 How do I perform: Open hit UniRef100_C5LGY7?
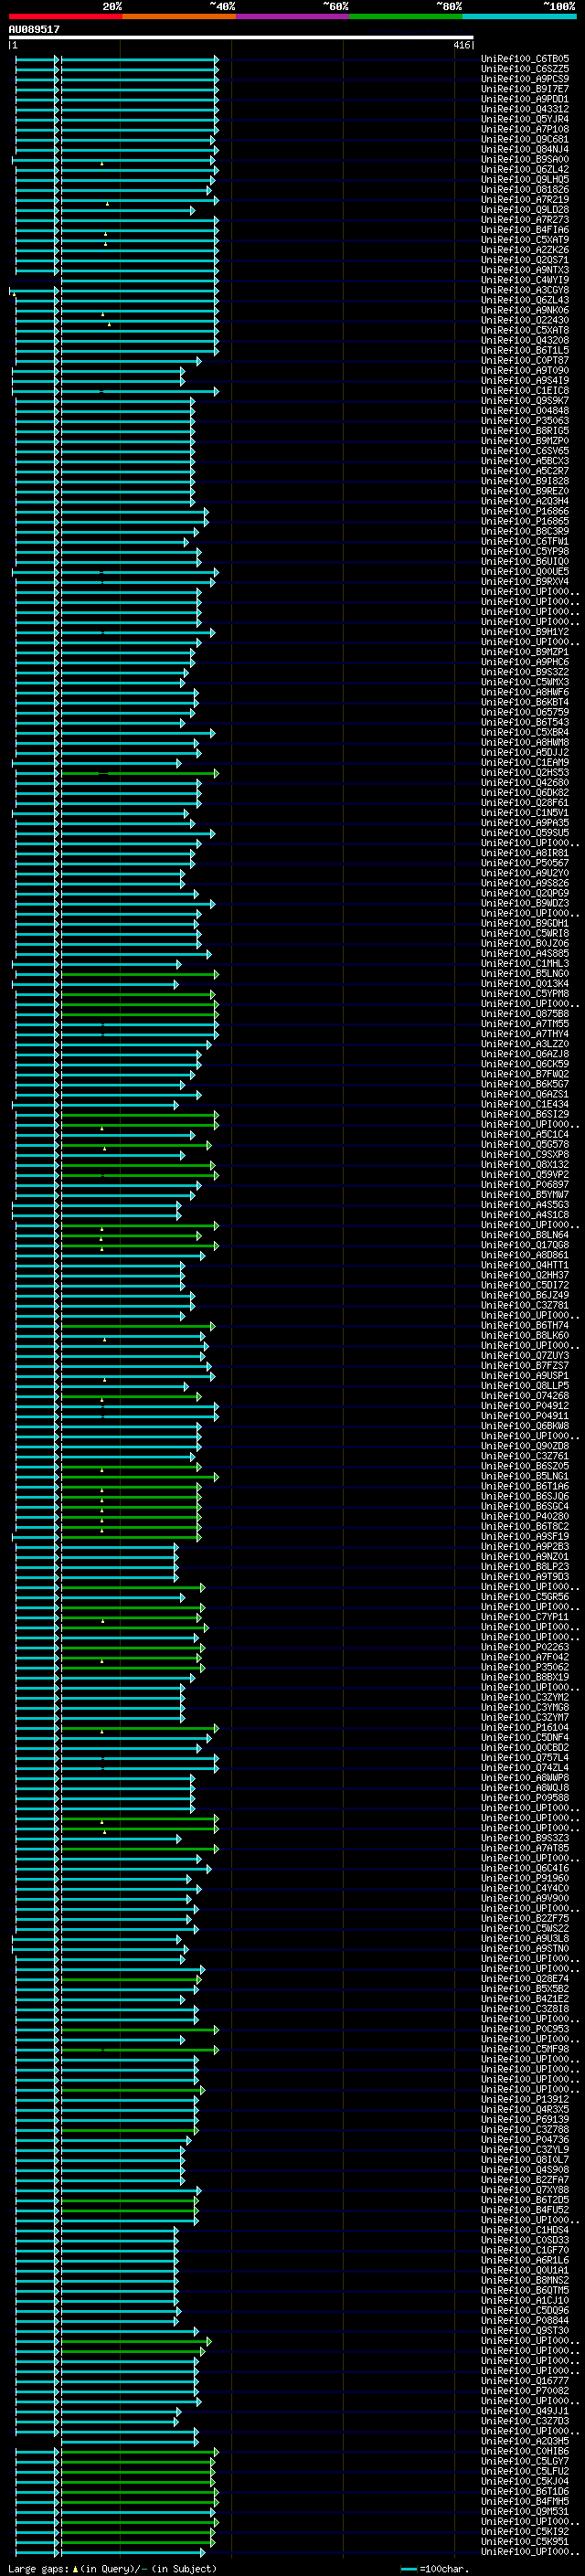tap(525, 2461)
